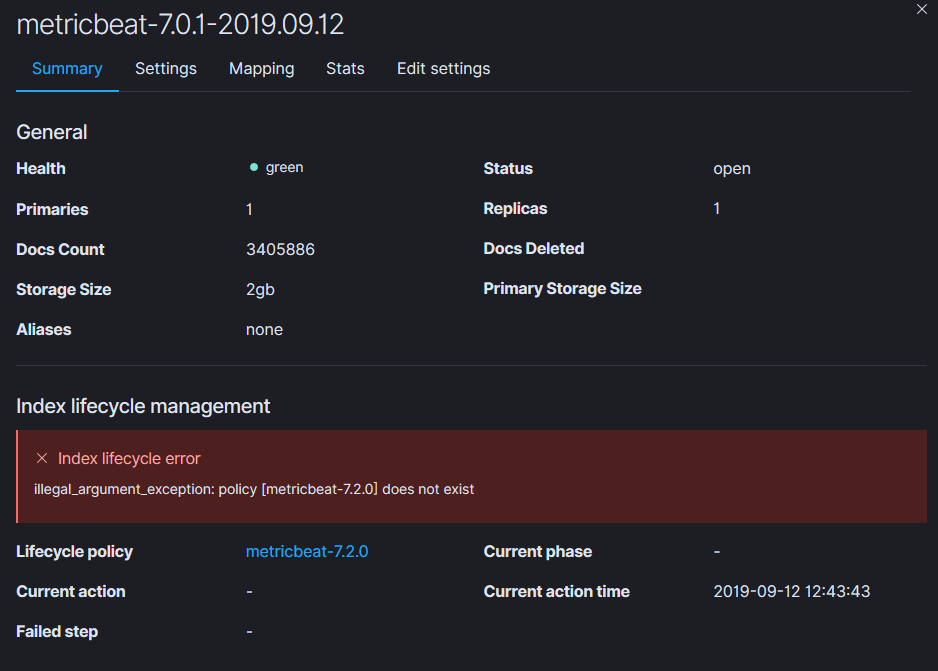Click the Storage Size value 2gb
Viewport: 938px width, 671px height.
[260, 289]
